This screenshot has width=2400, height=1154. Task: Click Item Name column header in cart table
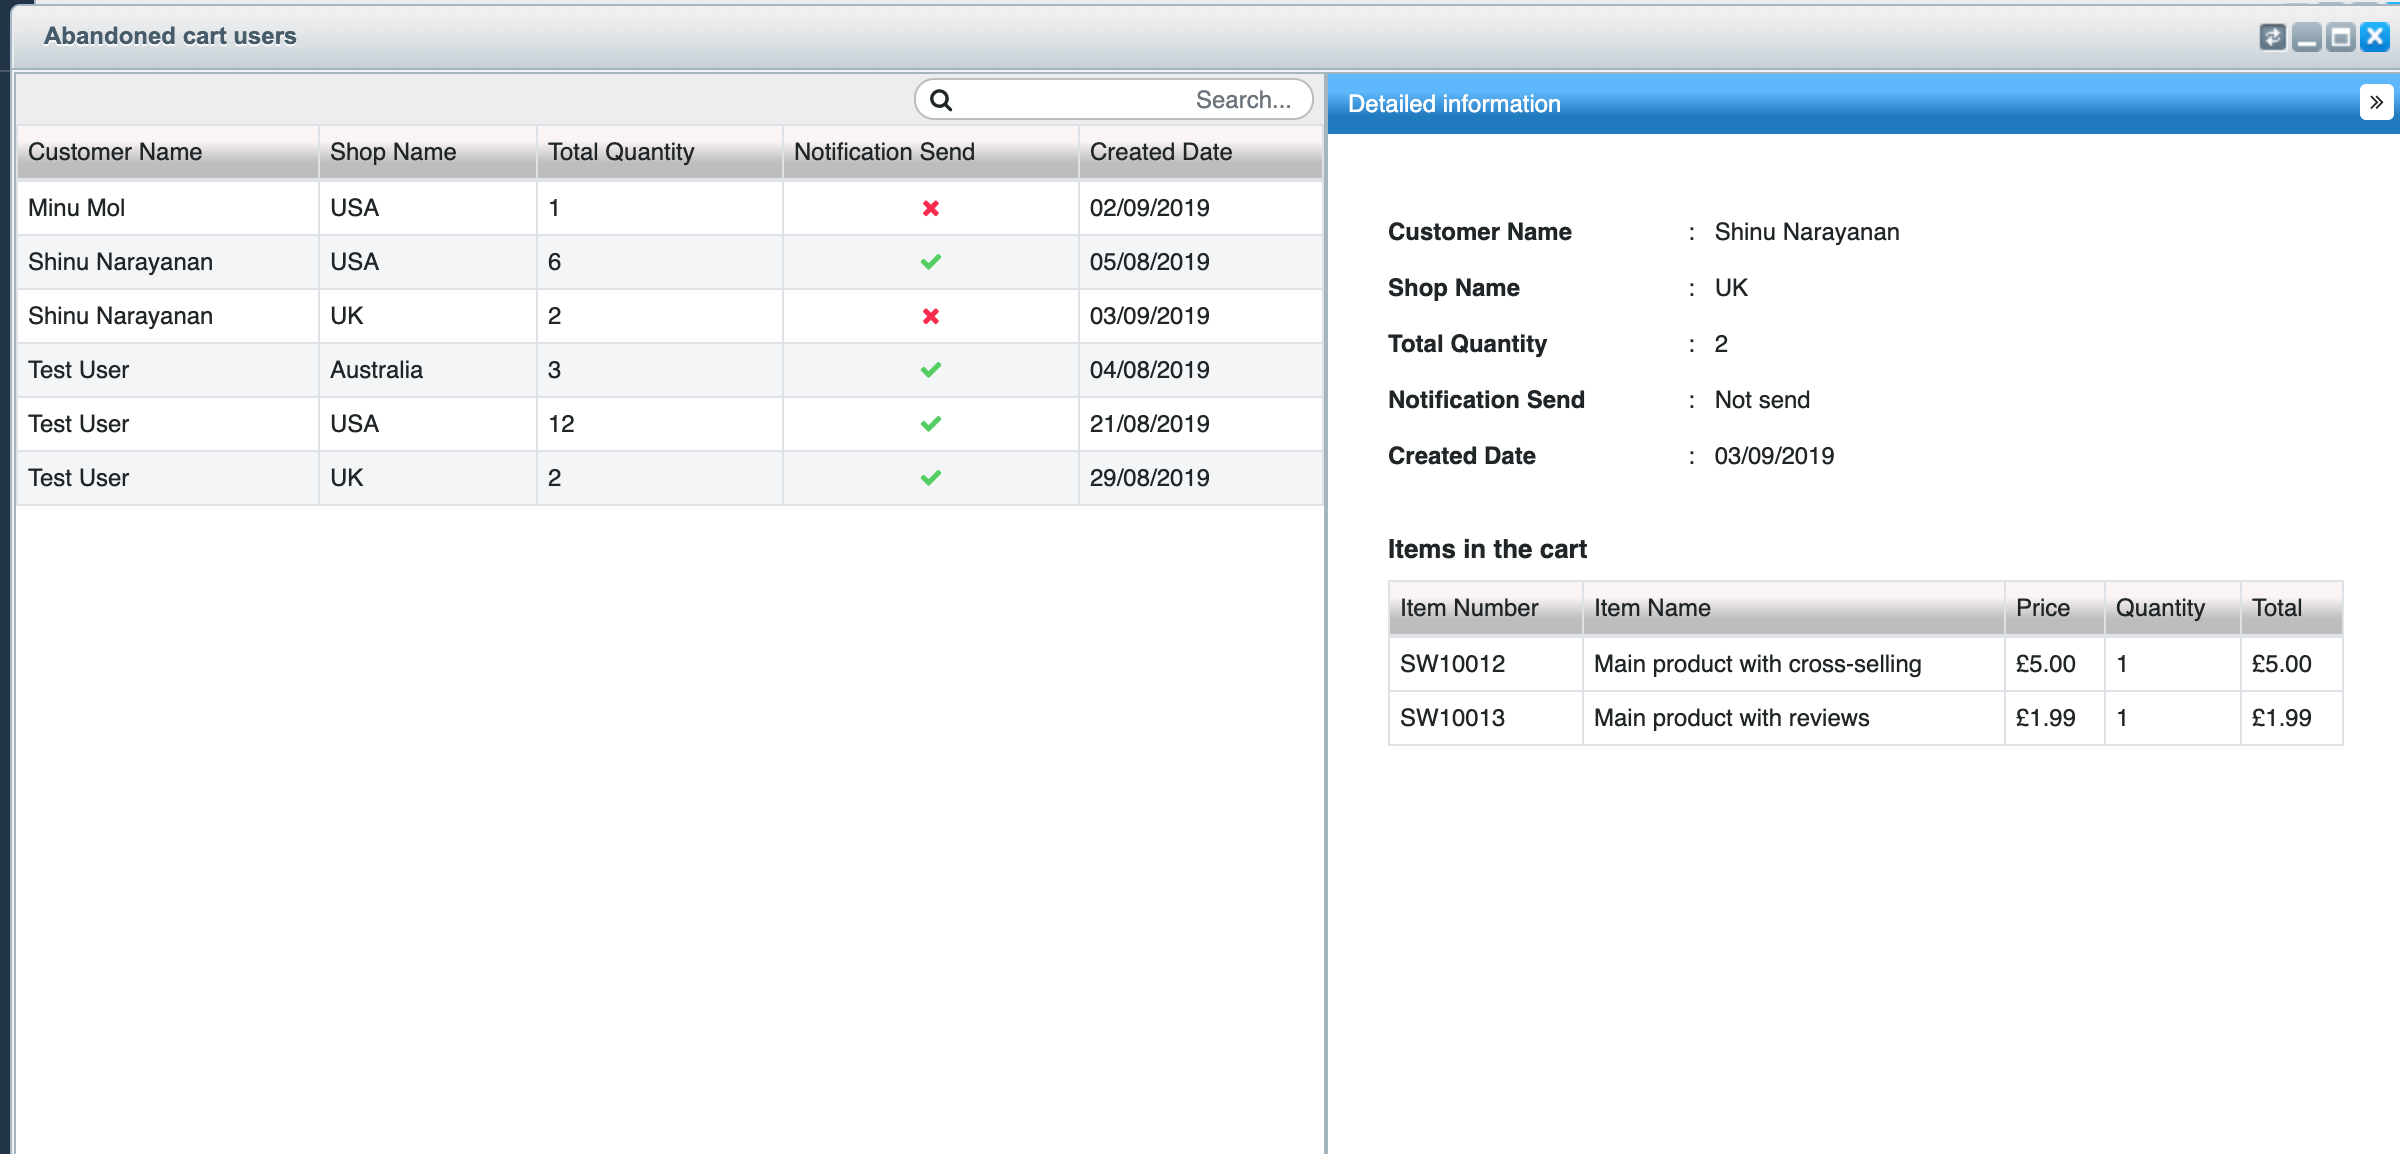[x=1794, y=608]
